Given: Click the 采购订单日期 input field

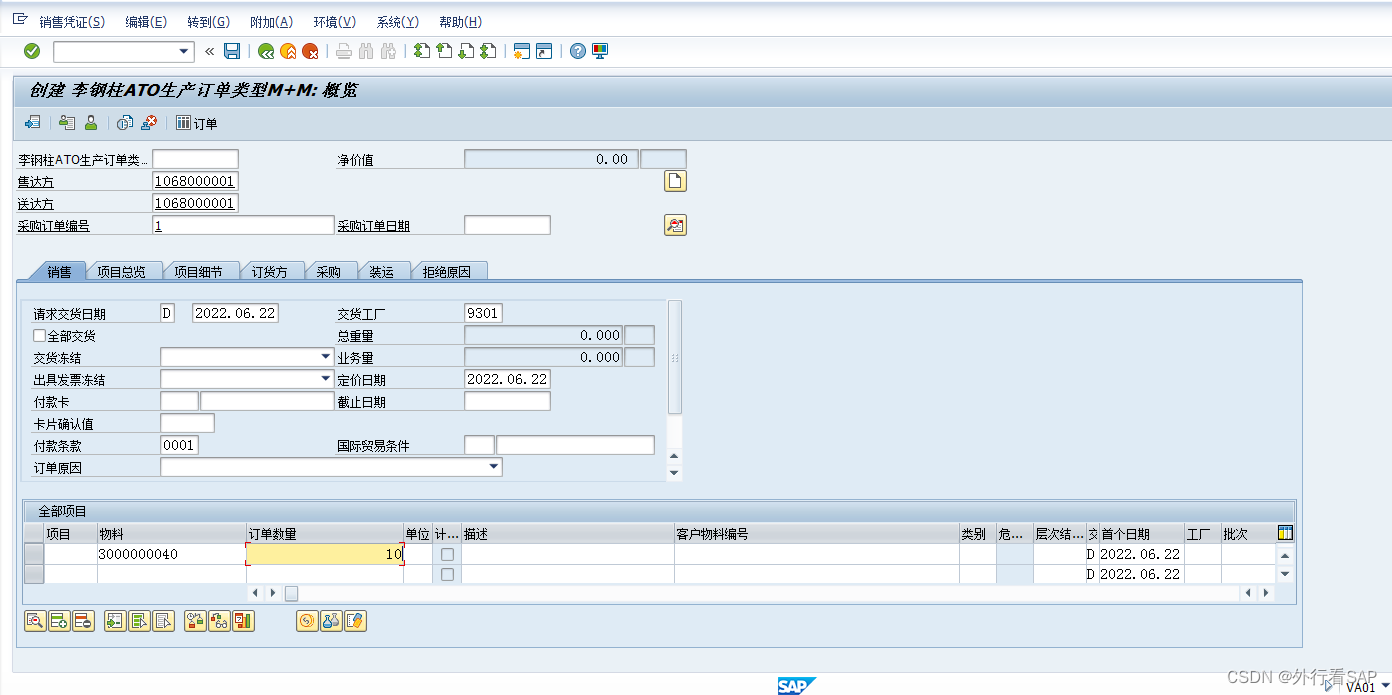Looking at the screenshot, I should [x=507, y=225].
